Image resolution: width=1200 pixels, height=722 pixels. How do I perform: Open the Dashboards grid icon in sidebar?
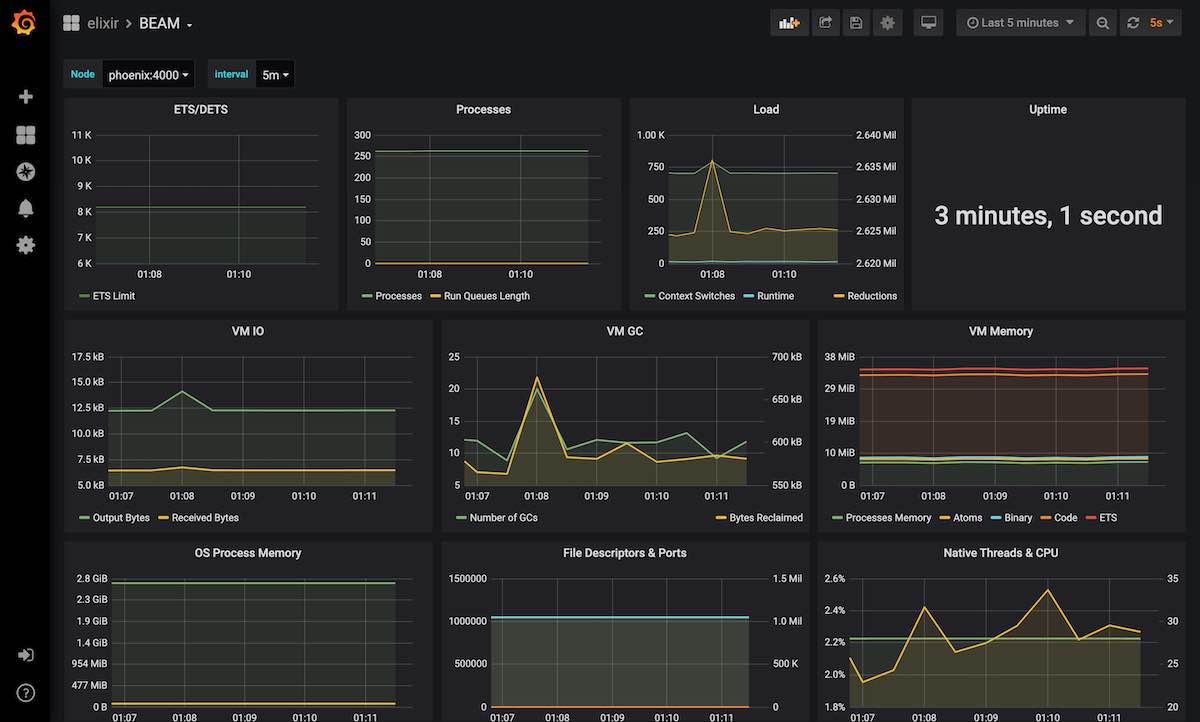tap(26, 135)
